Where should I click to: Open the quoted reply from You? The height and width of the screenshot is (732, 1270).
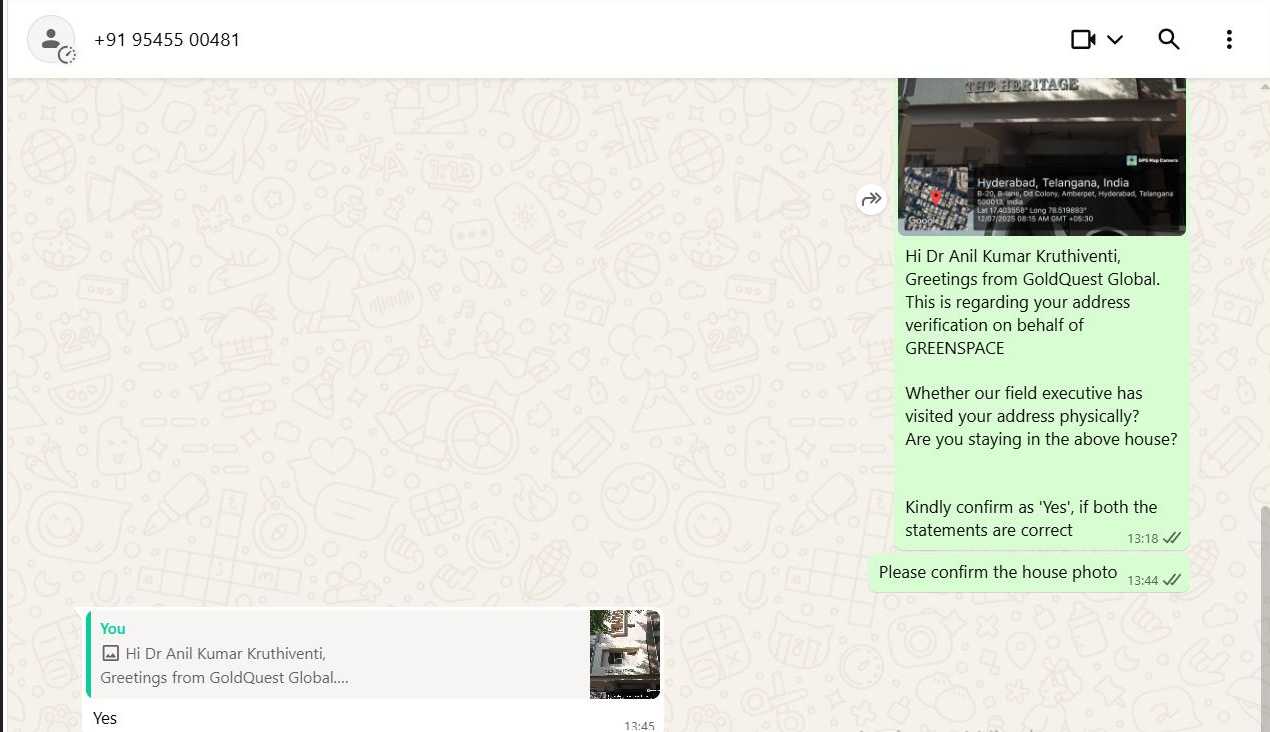372,654
